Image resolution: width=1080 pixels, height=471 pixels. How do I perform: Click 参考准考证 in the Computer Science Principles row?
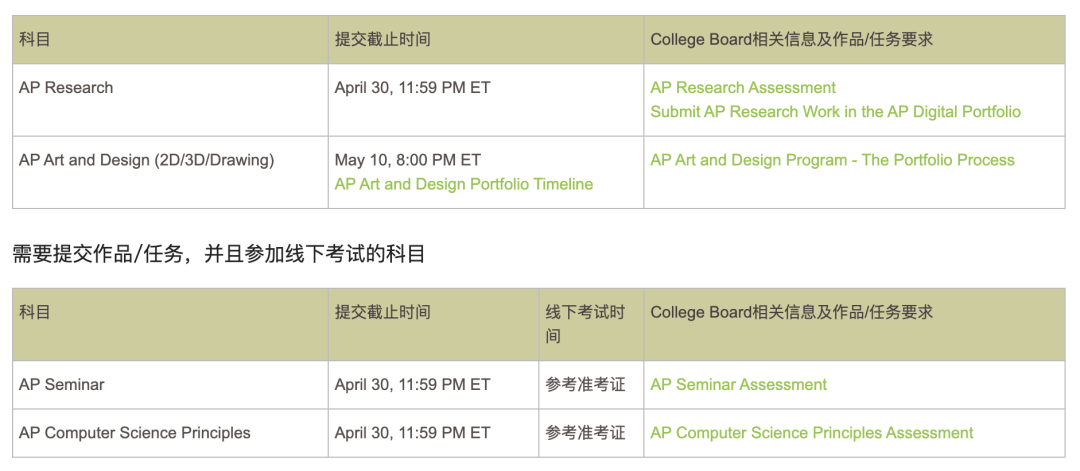pyautogui.click(x=585, y=433)
